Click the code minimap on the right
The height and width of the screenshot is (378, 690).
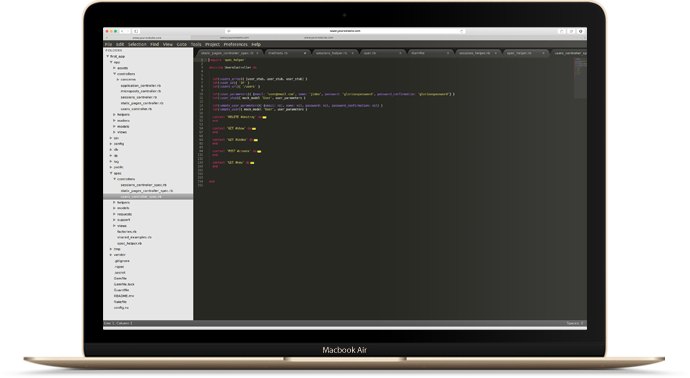click(580, 77)
